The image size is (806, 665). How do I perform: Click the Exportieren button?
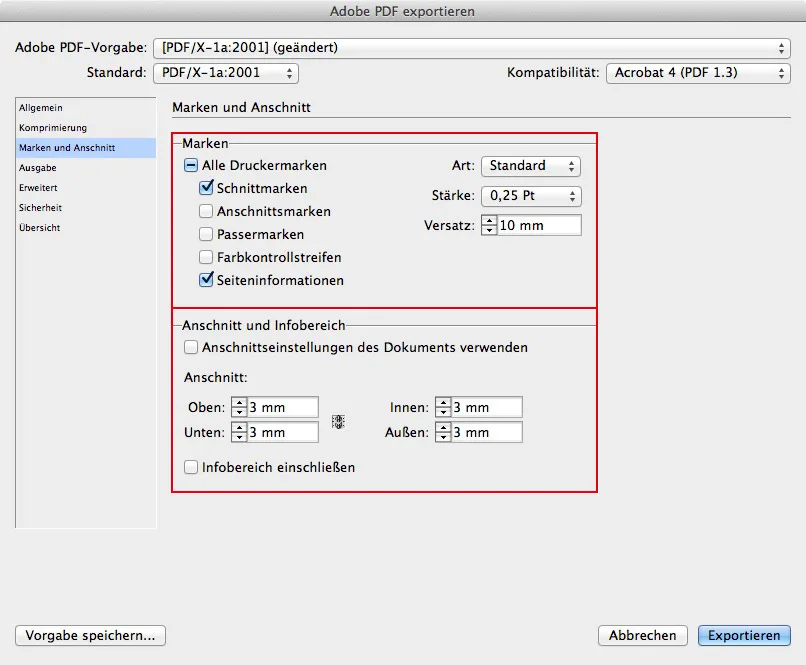744,636
